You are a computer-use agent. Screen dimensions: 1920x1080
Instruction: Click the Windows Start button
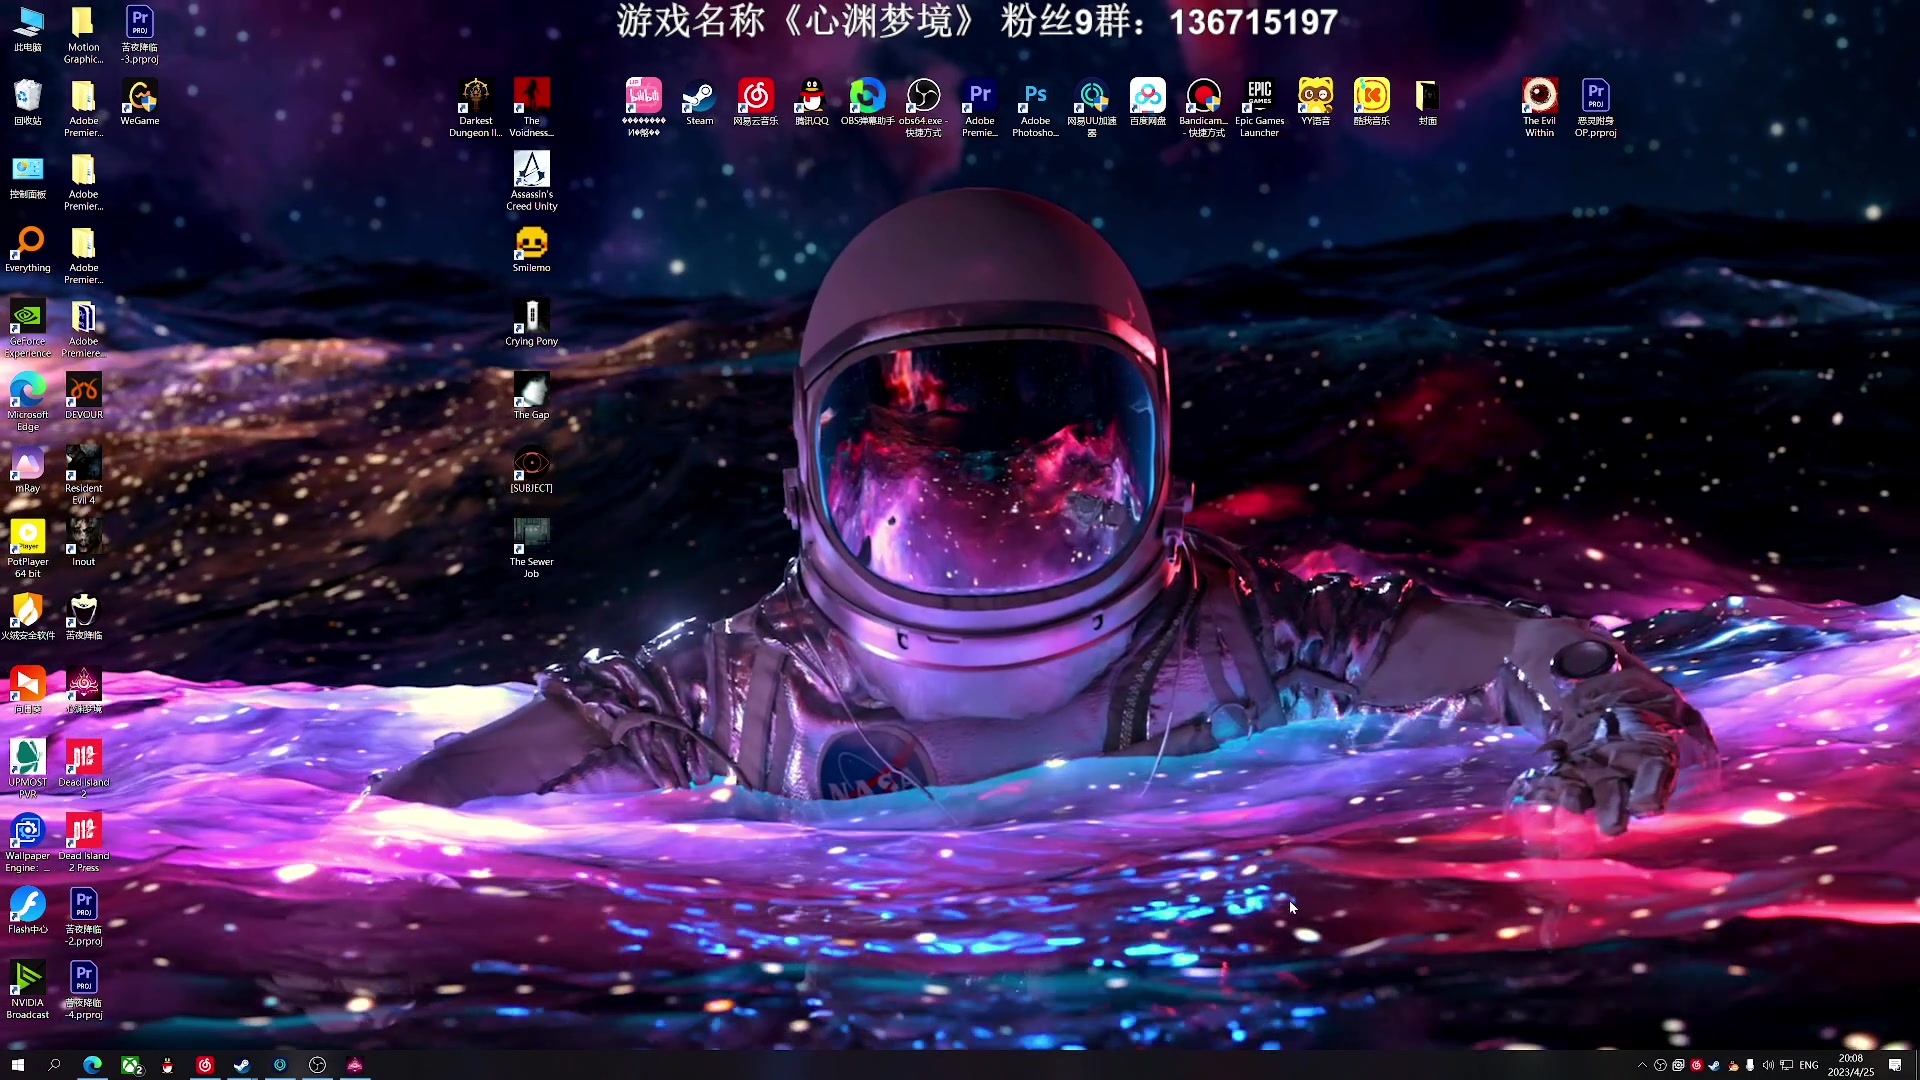pyautogui.click(x=17, y=1065)
